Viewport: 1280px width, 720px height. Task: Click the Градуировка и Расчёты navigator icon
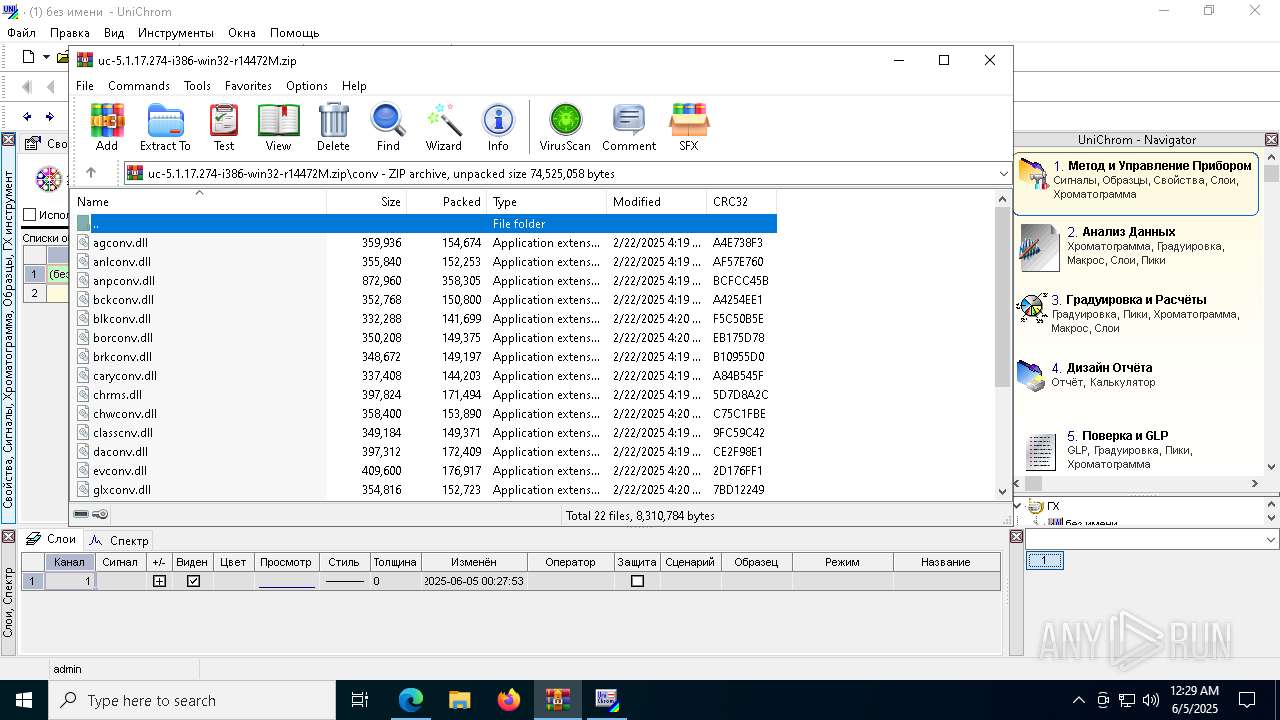(1032, 308)
